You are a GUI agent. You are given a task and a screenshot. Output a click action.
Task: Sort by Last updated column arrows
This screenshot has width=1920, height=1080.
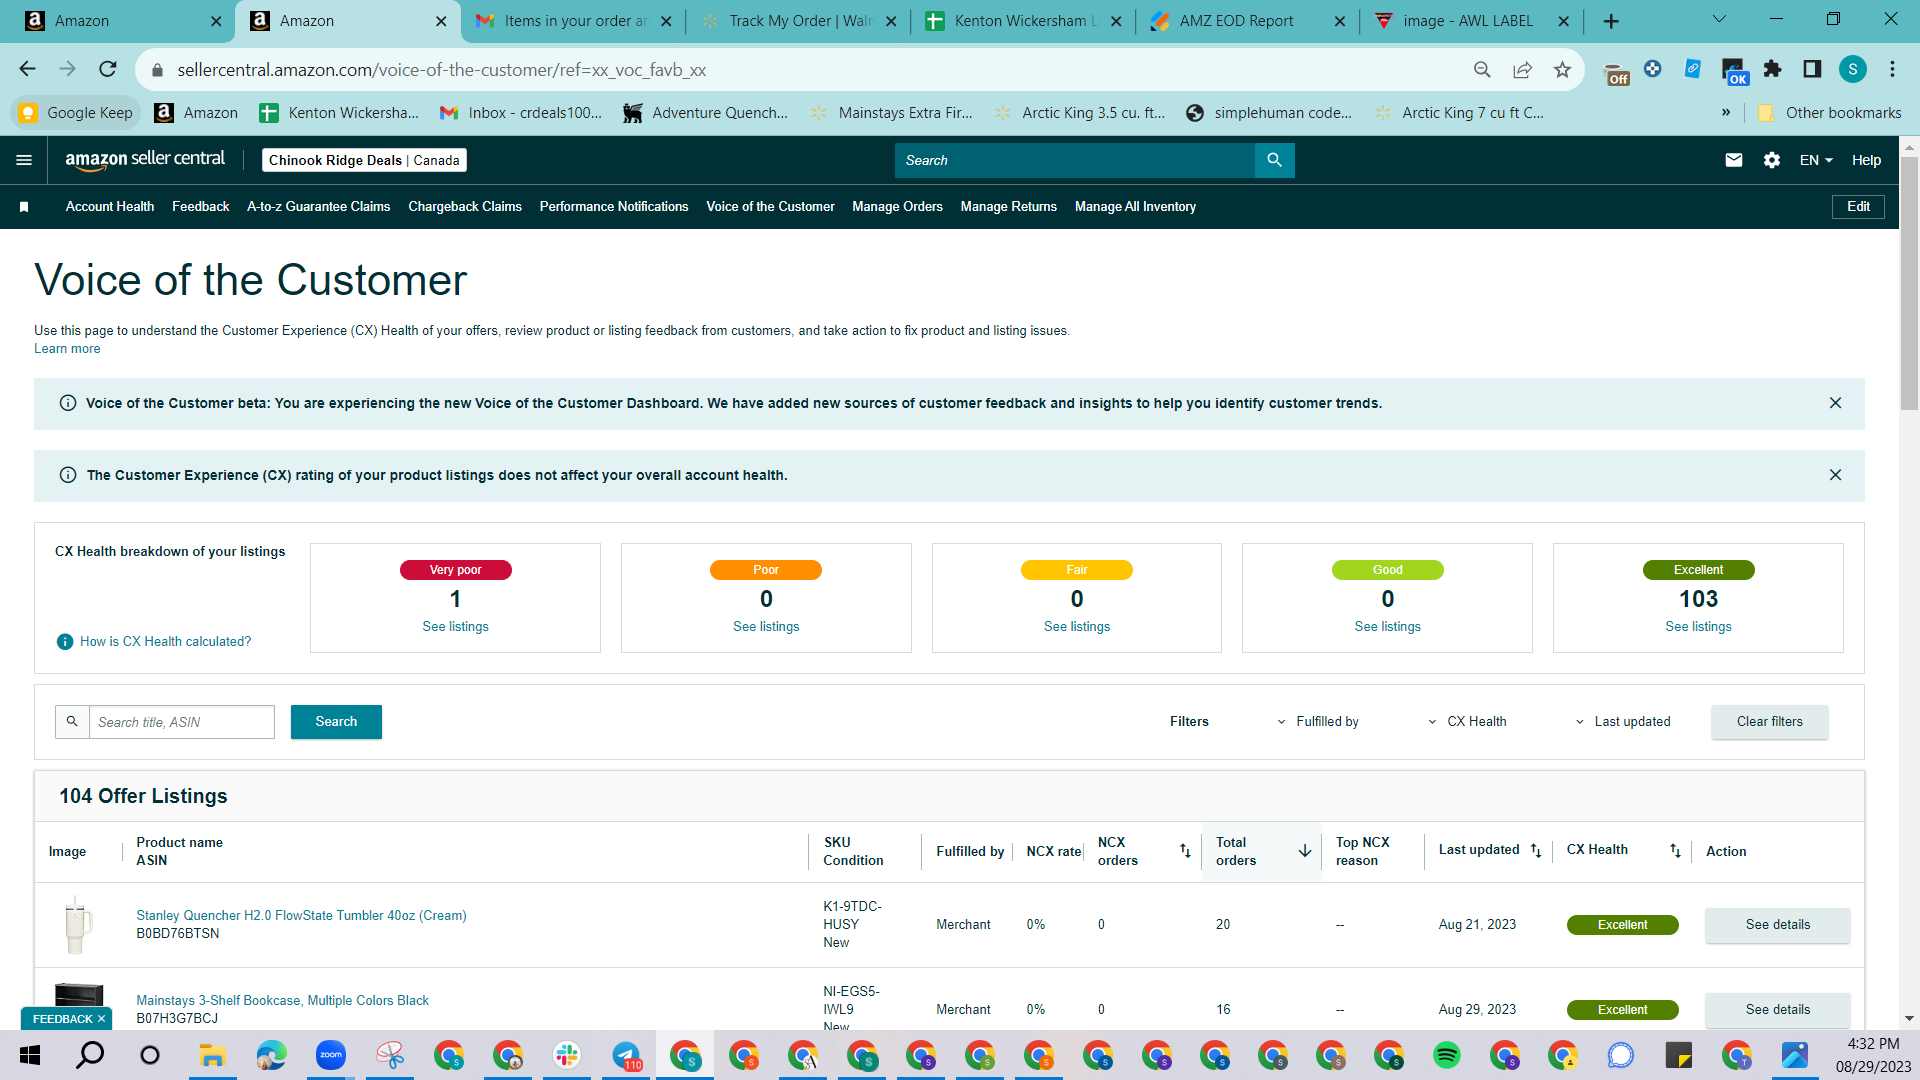[1536, 851]
